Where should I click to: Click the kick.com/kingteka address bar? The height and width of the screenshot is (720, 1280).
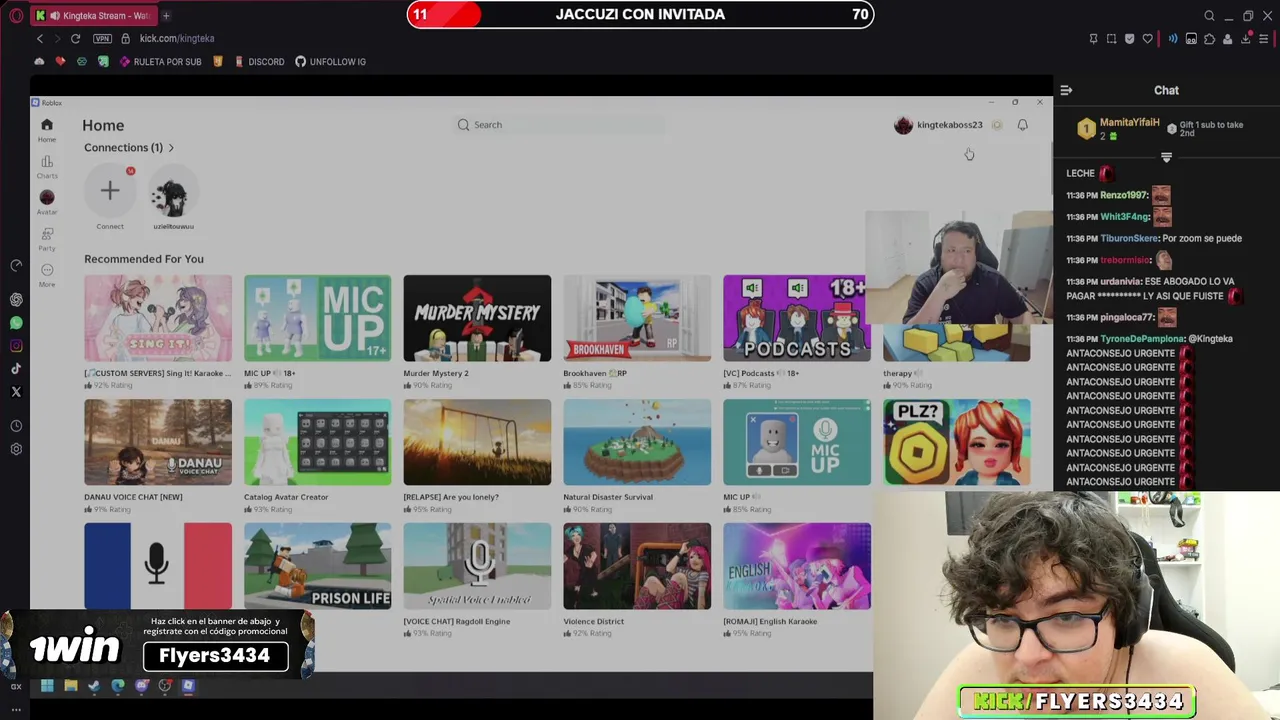click(x=177, y=38)
